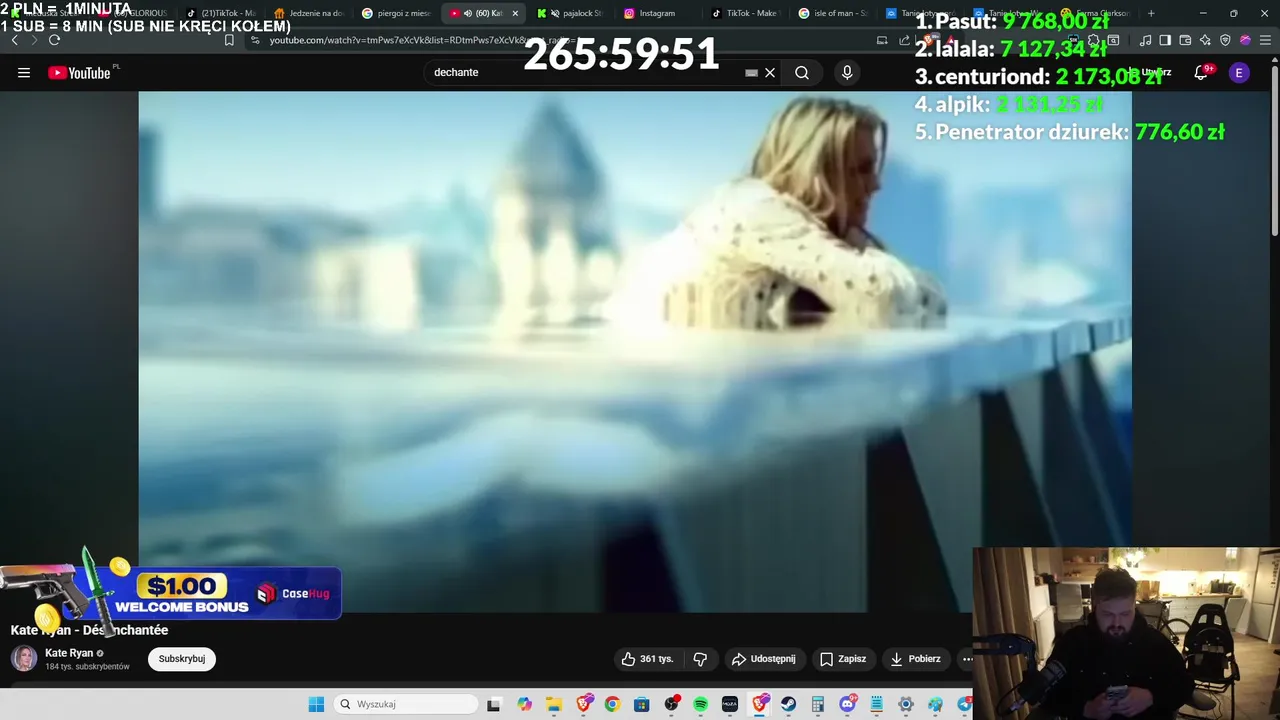Switch to the 'pajalock' tab
The width and height of the screenshot is (1280, 720).
[x=570, y=13]
